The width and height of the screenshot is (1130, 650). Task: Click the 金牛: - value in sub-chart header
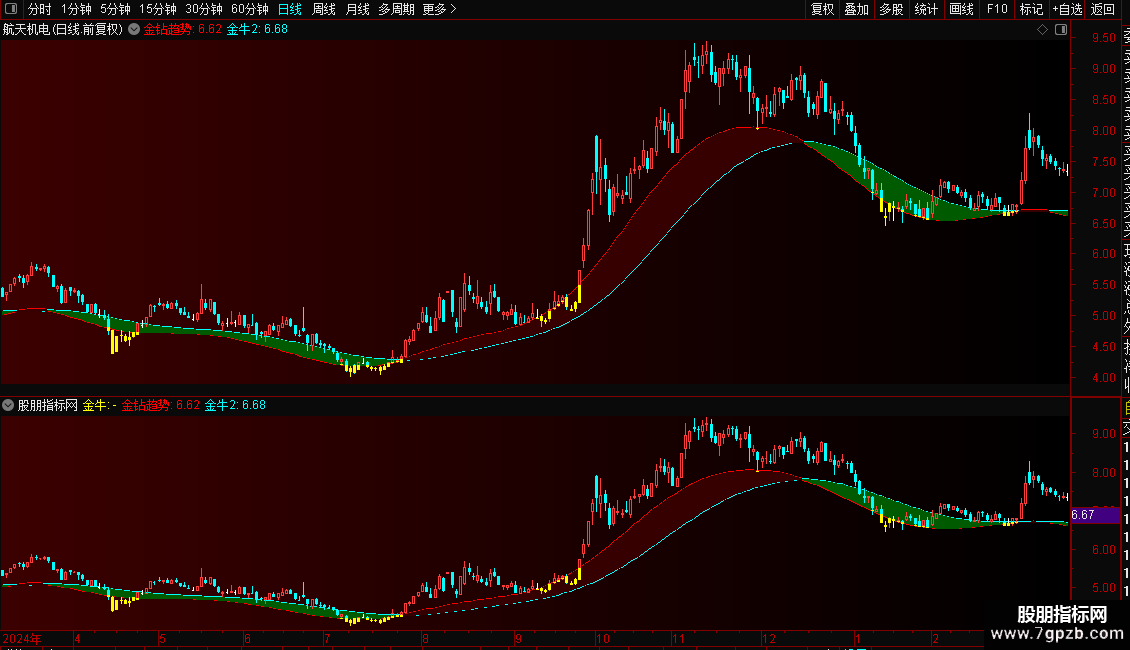click(x=99, y=406)
